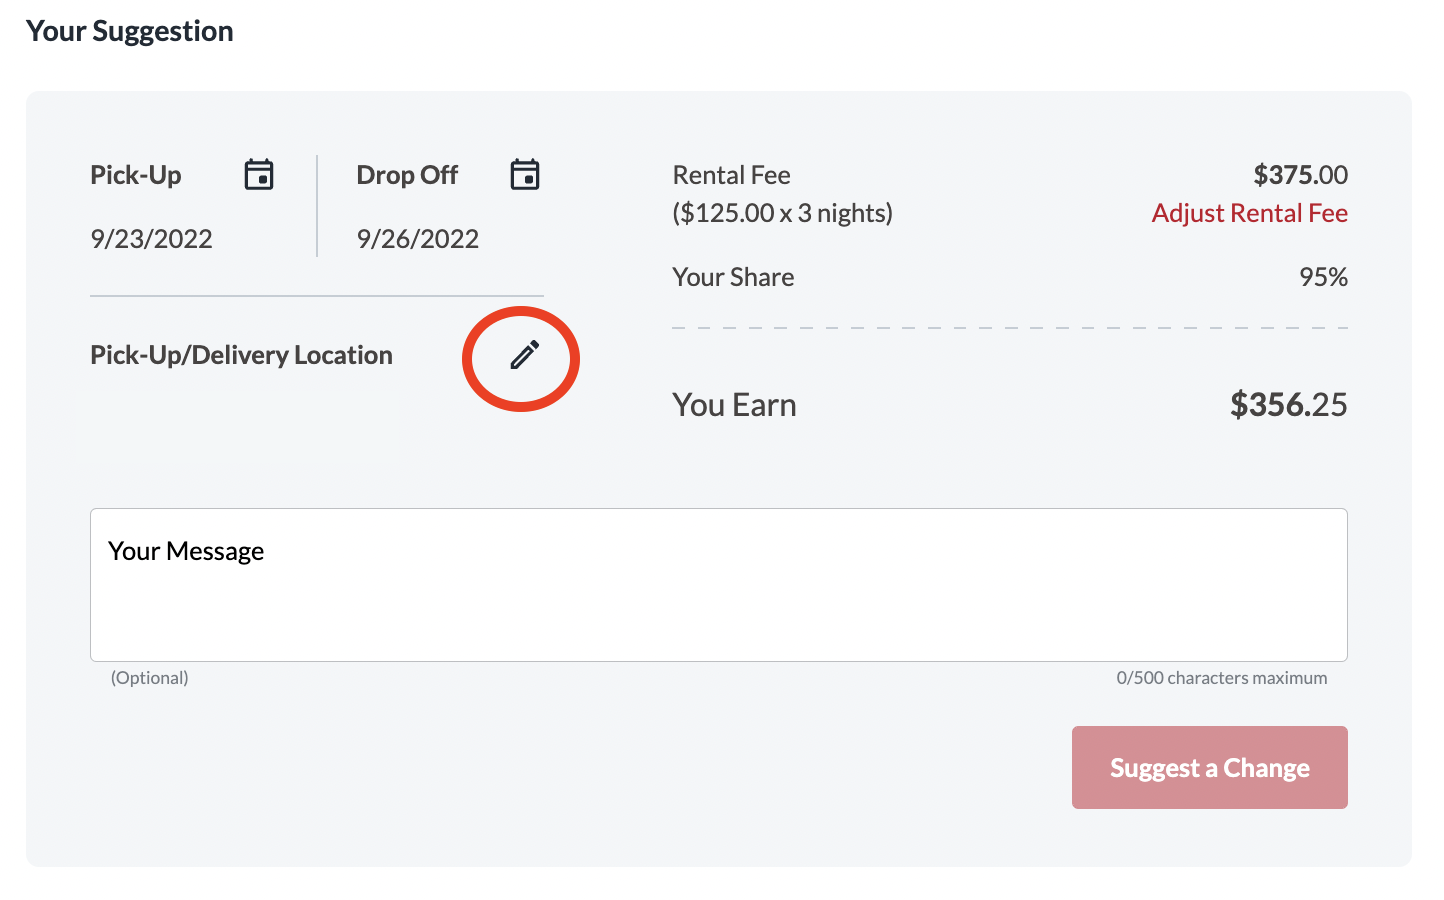Focus the Your Message text box
Image resolution: width=1444 pixels, height=900 pixels.
click(x=719, y=585)
